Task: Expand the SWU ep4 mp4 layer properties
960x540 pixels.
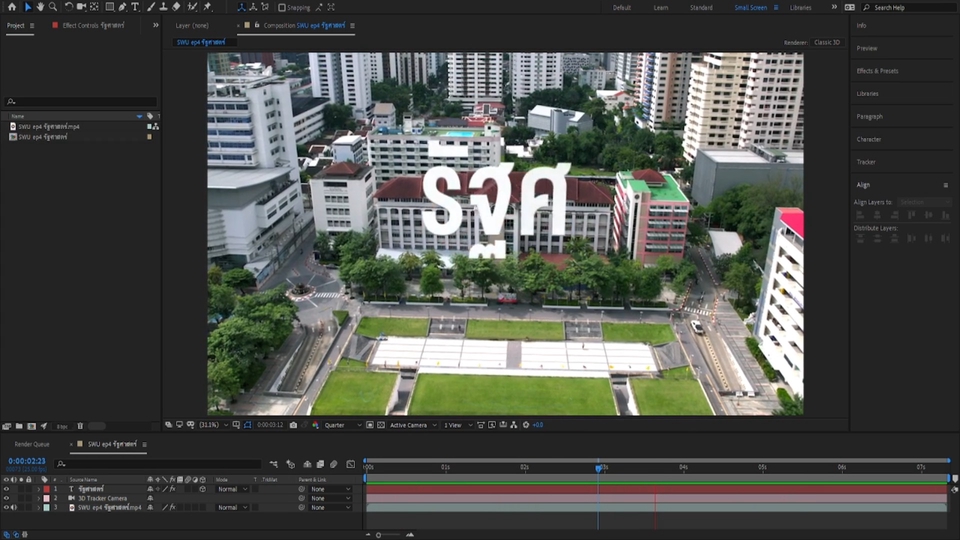Action: 39,508
